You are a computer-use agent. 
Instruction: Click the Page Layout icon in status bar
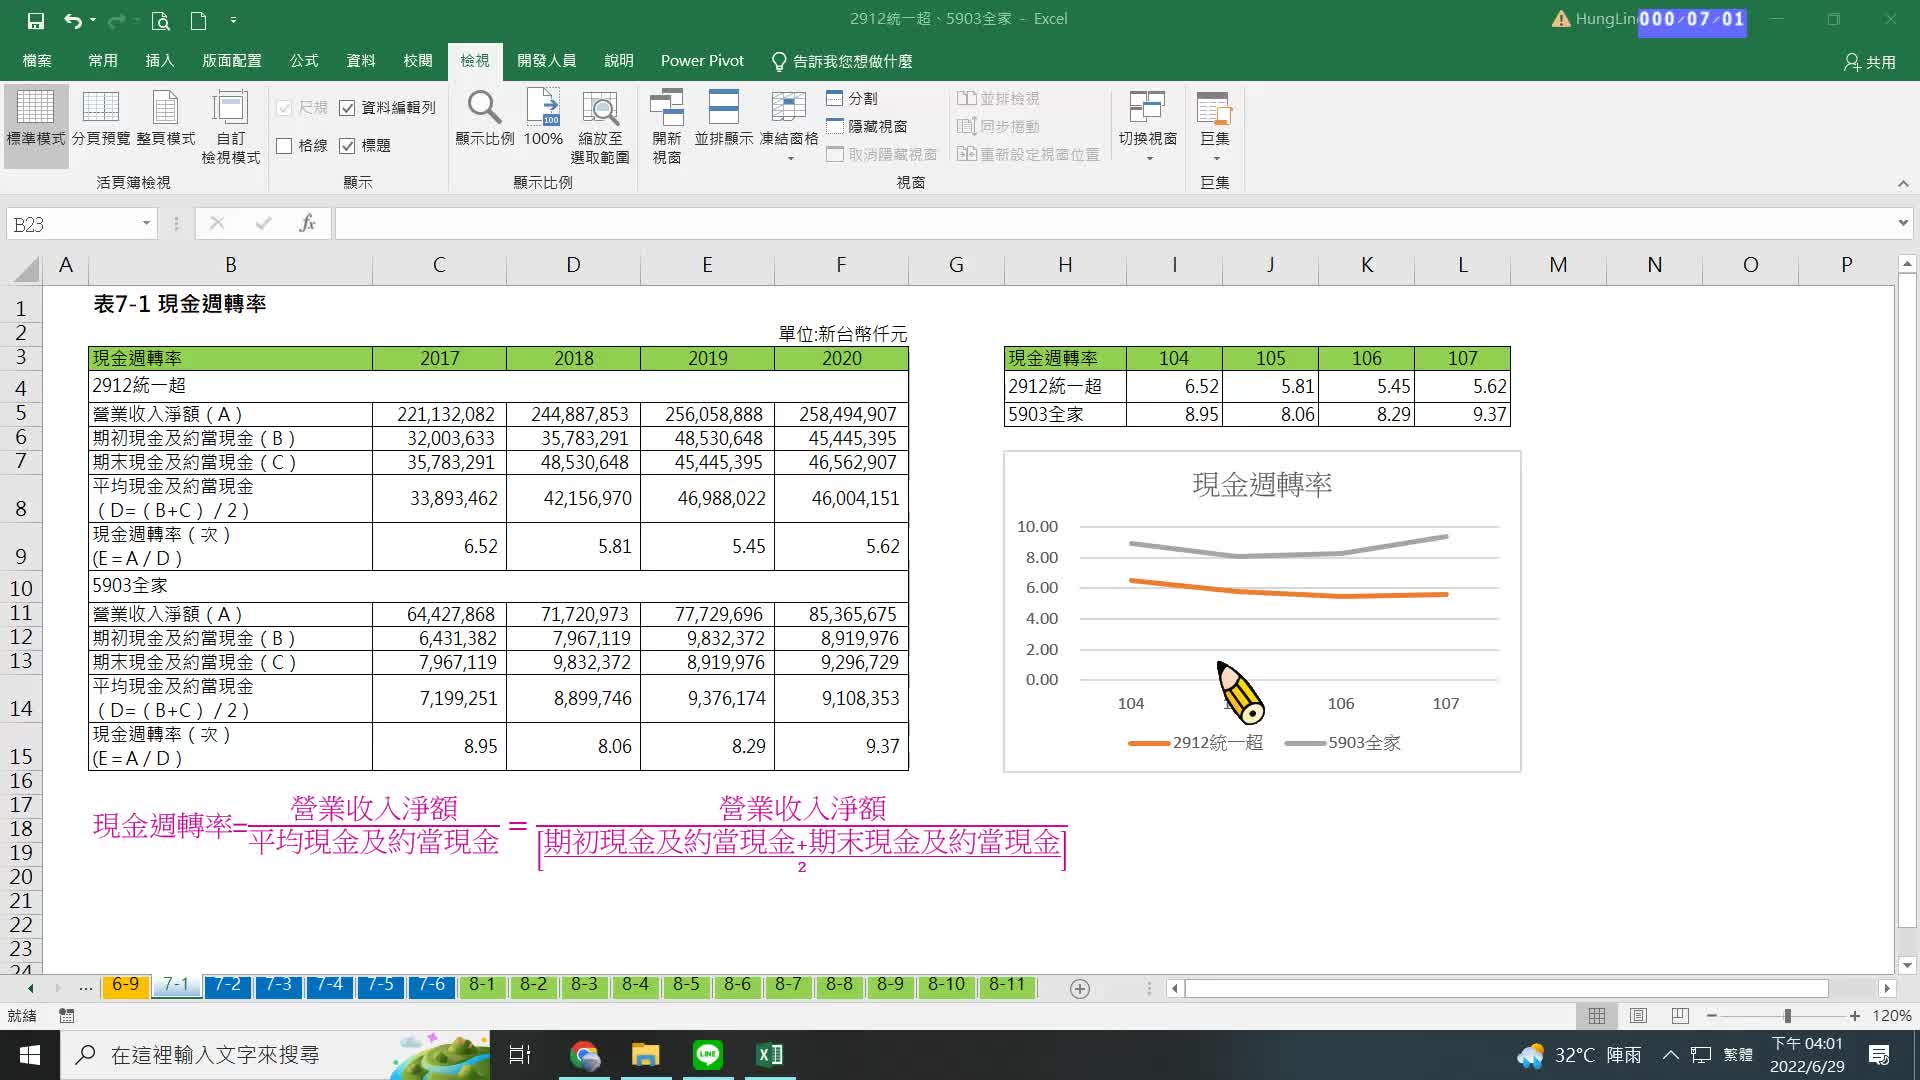1638,1016
